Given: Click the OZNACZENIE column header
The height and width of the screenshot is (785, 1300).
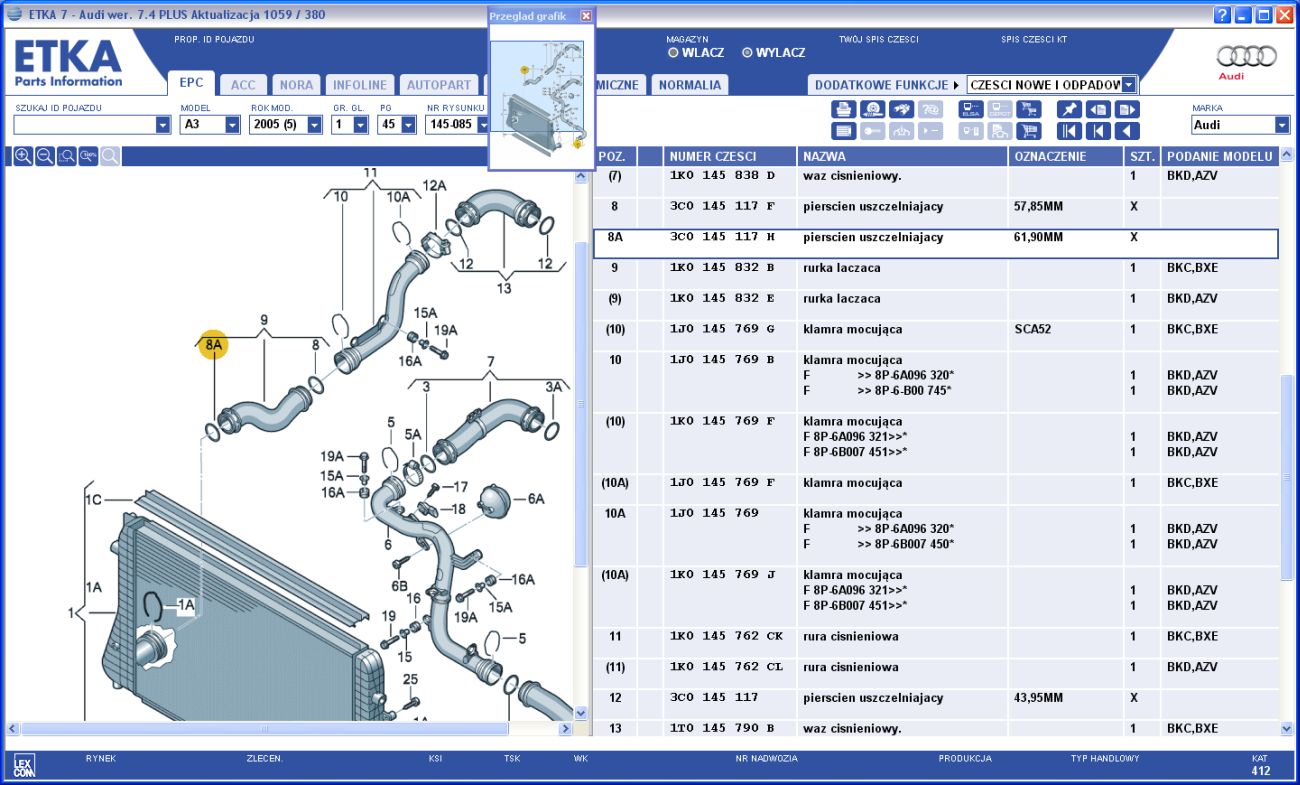Looking at the screenshot, I should 1065,157.
